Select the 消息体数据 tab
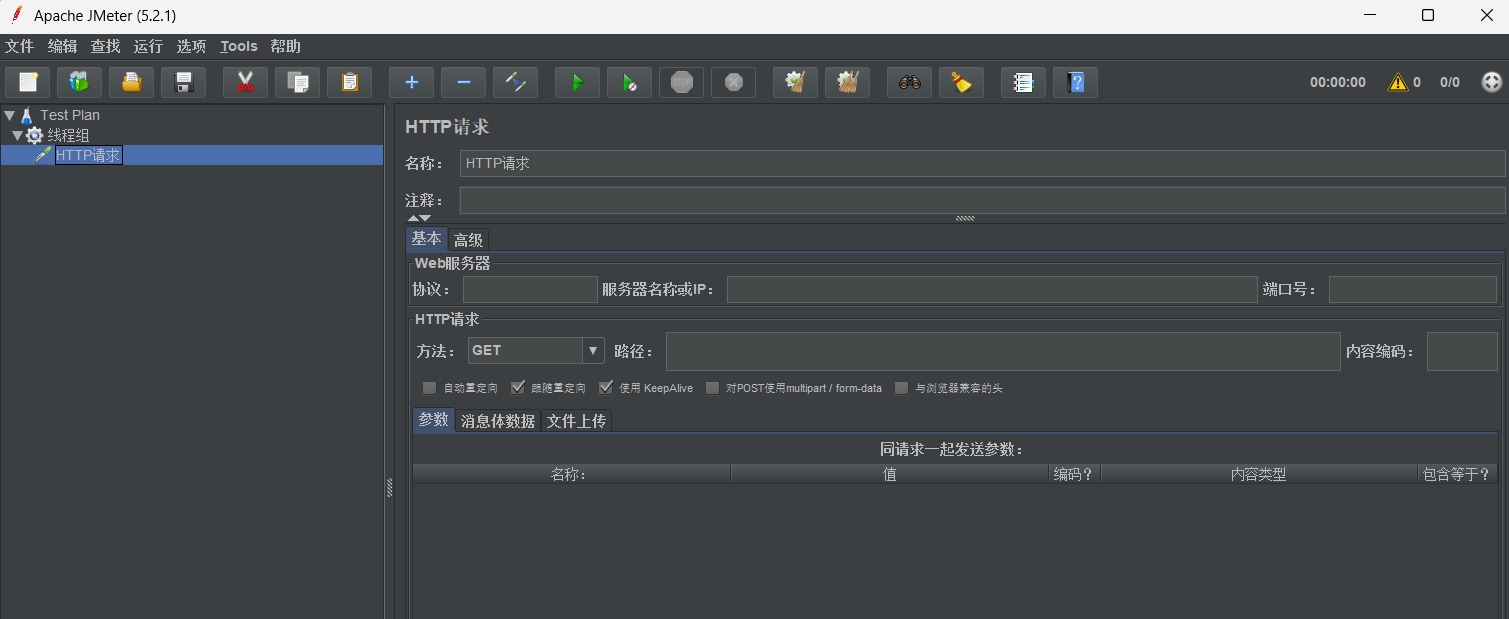This screenshot has height=619, width=1509. click(x=498, y=421)
